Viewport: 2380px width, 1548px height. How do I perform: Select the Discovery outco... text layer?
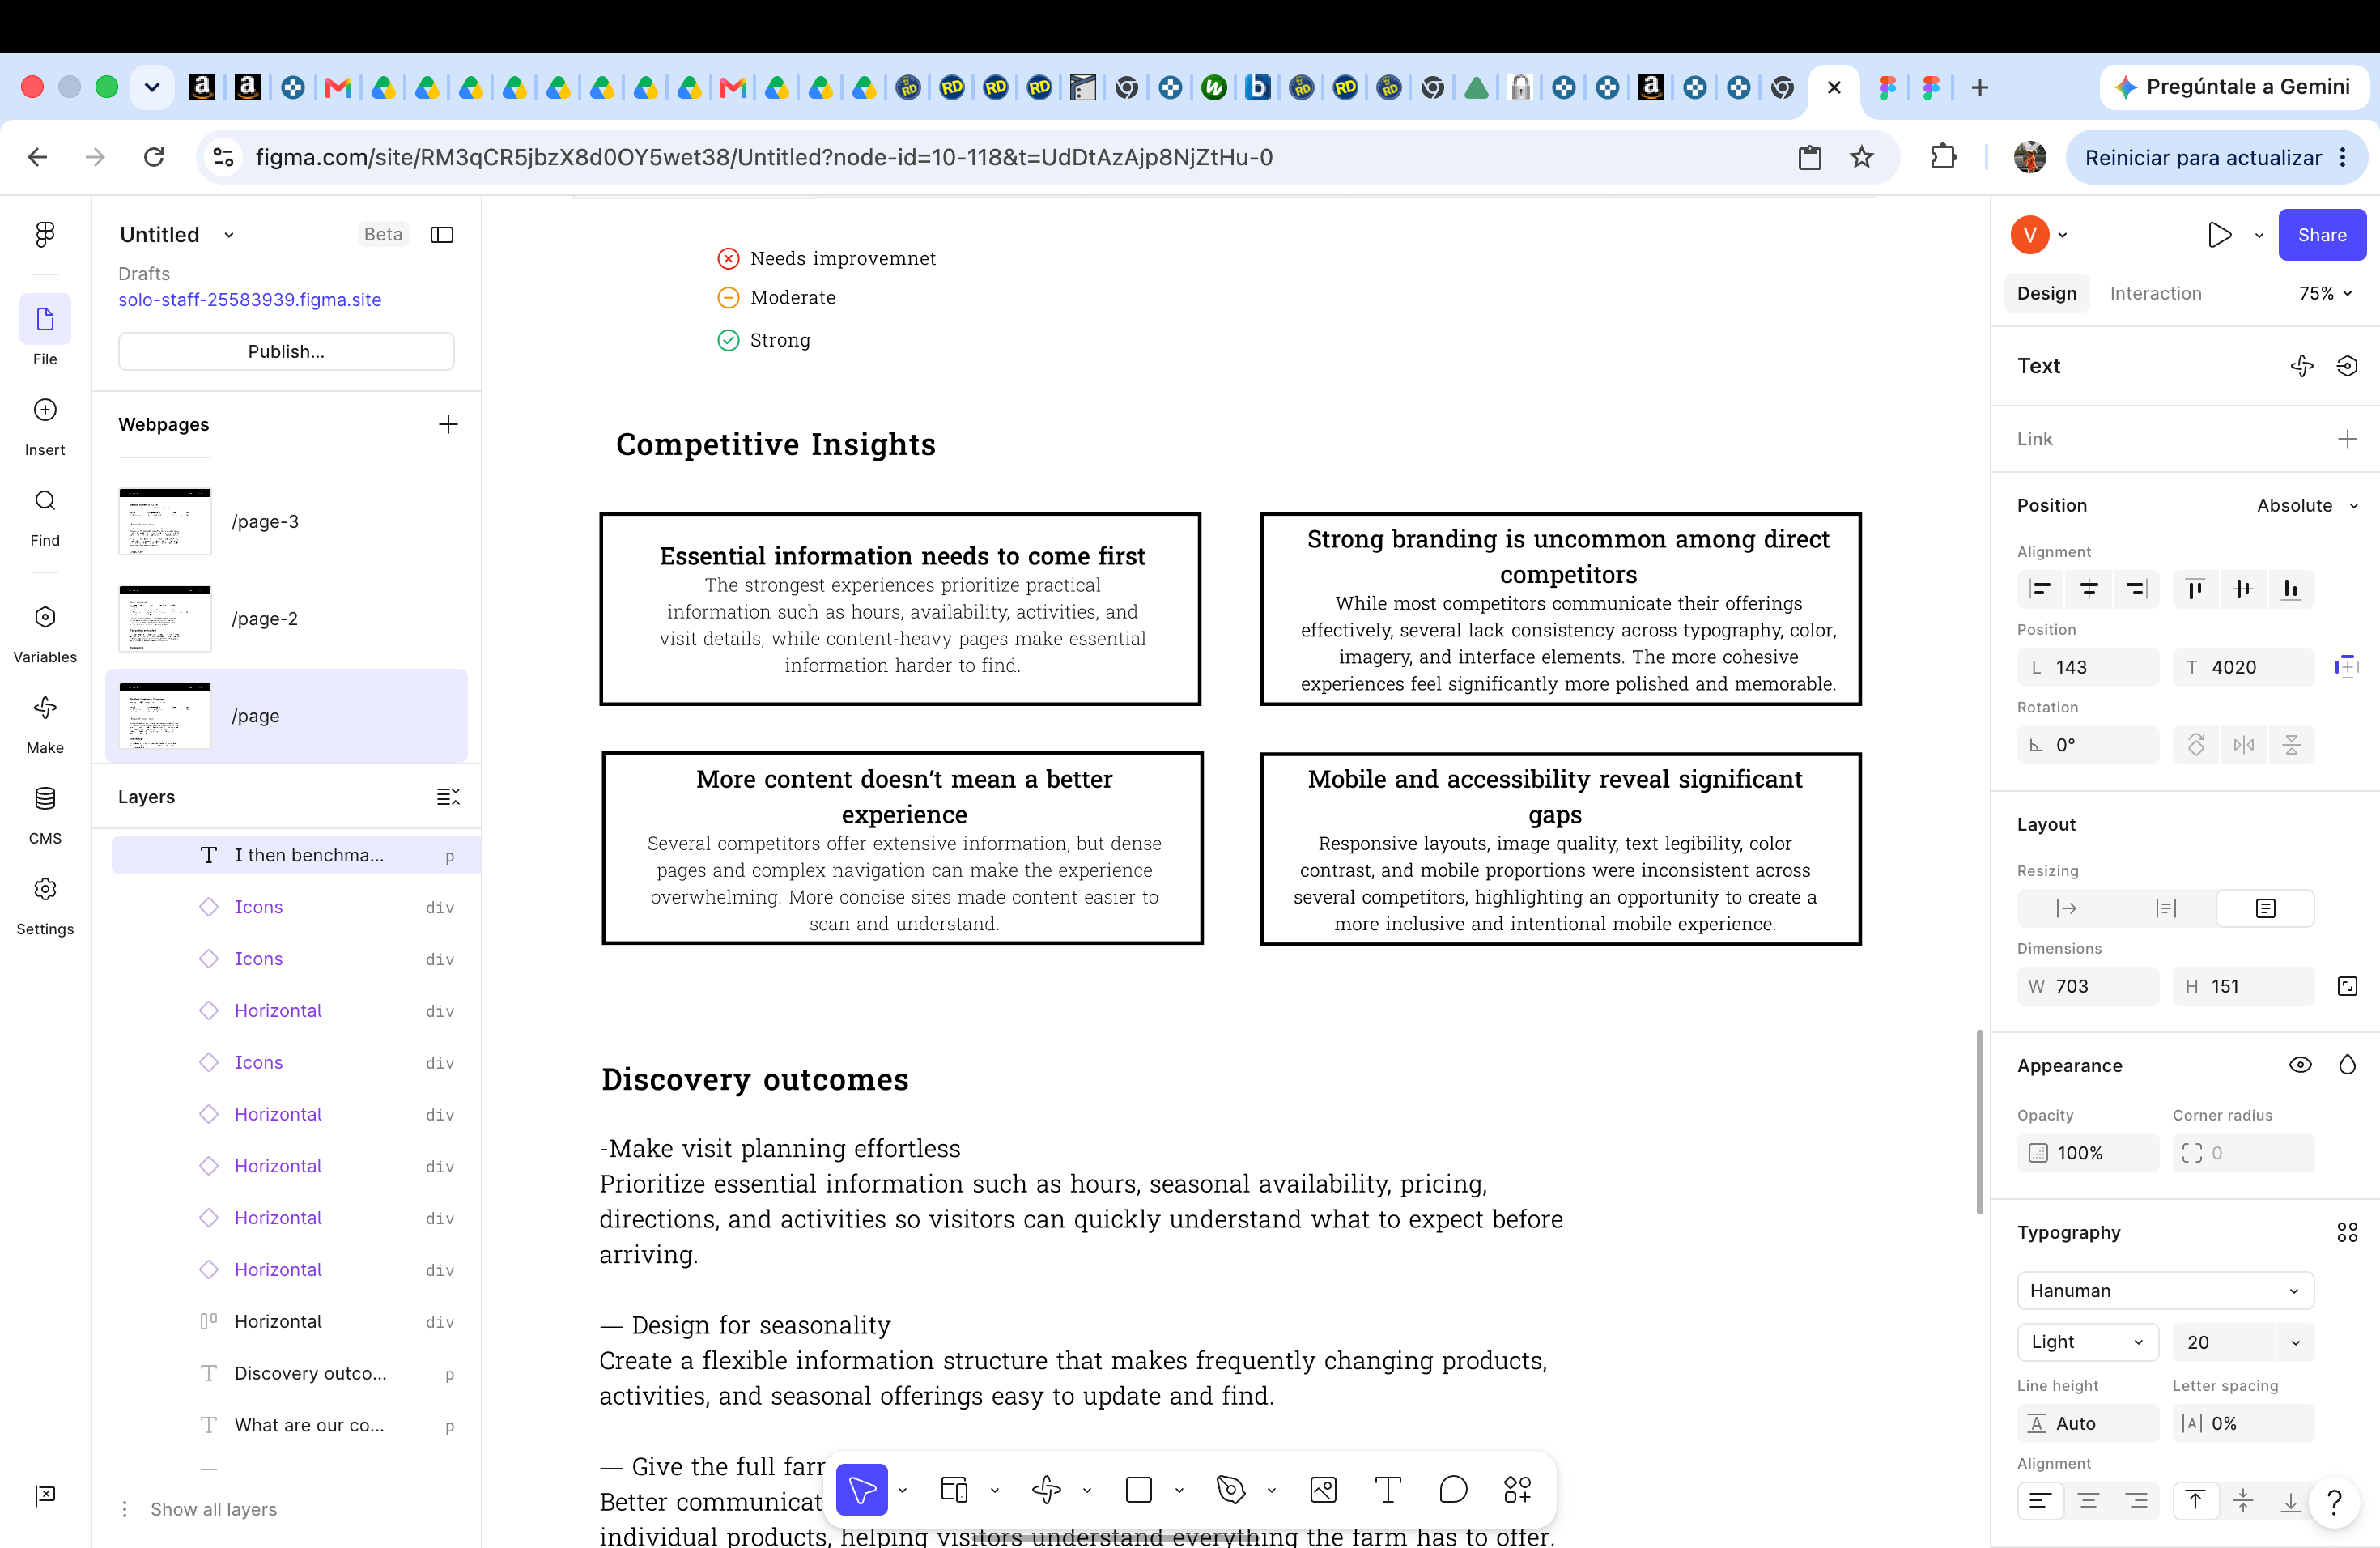coord(296,1373)
